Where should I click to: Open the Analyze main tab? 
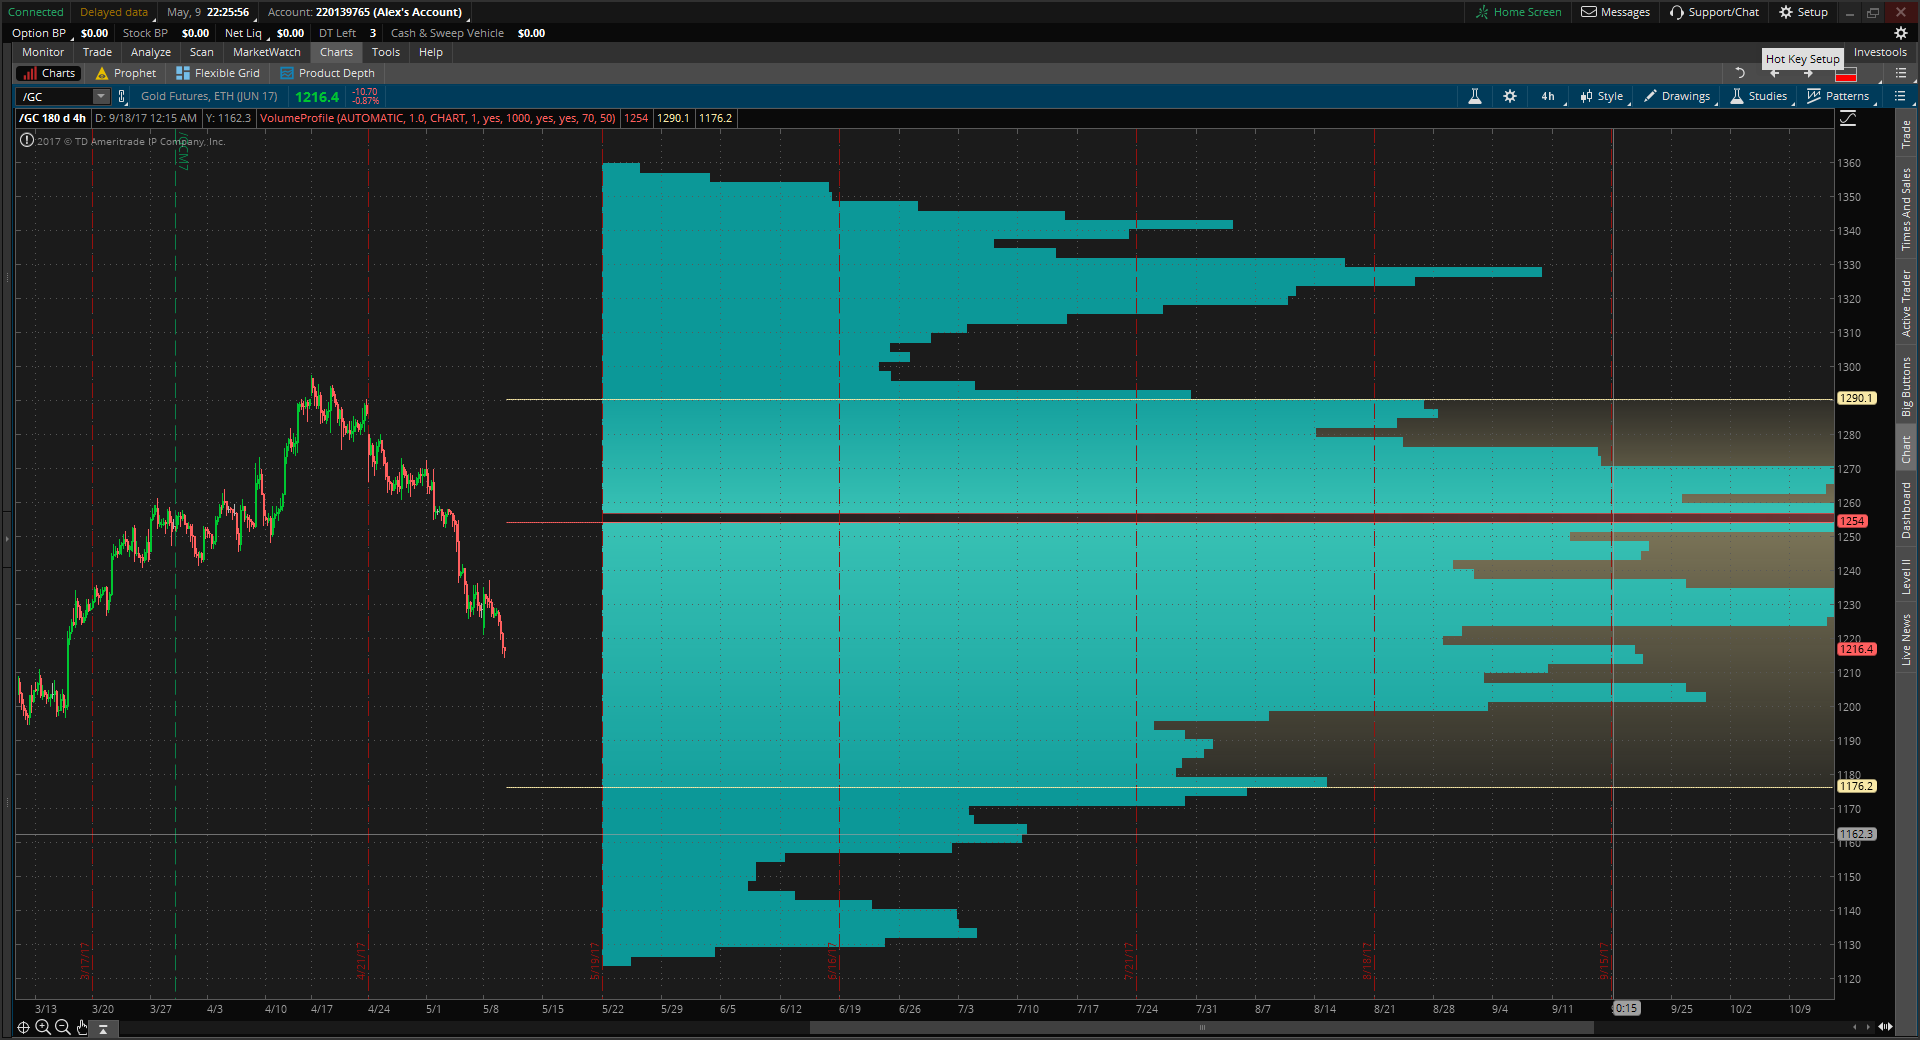(151, 52)
